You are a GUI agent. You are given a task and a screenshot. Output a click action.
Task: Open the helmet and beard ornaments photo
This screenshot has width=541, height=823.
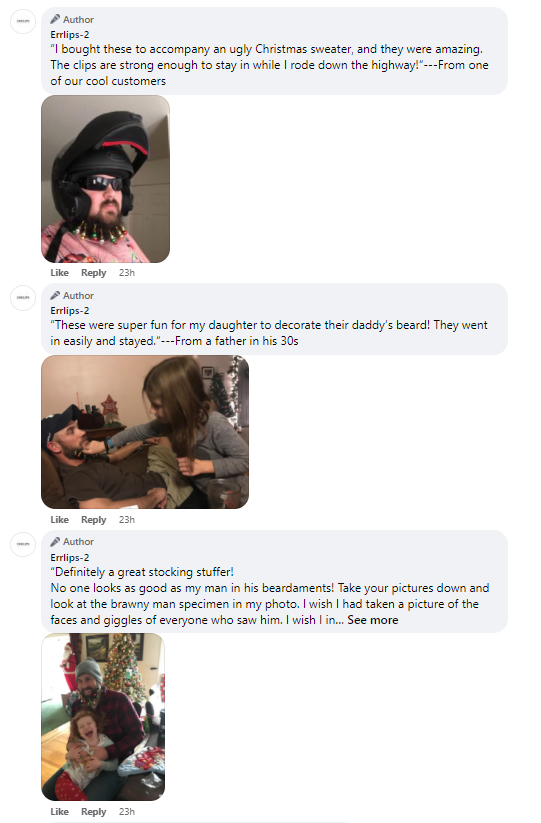pyautogui.click(x=105, y=179)
